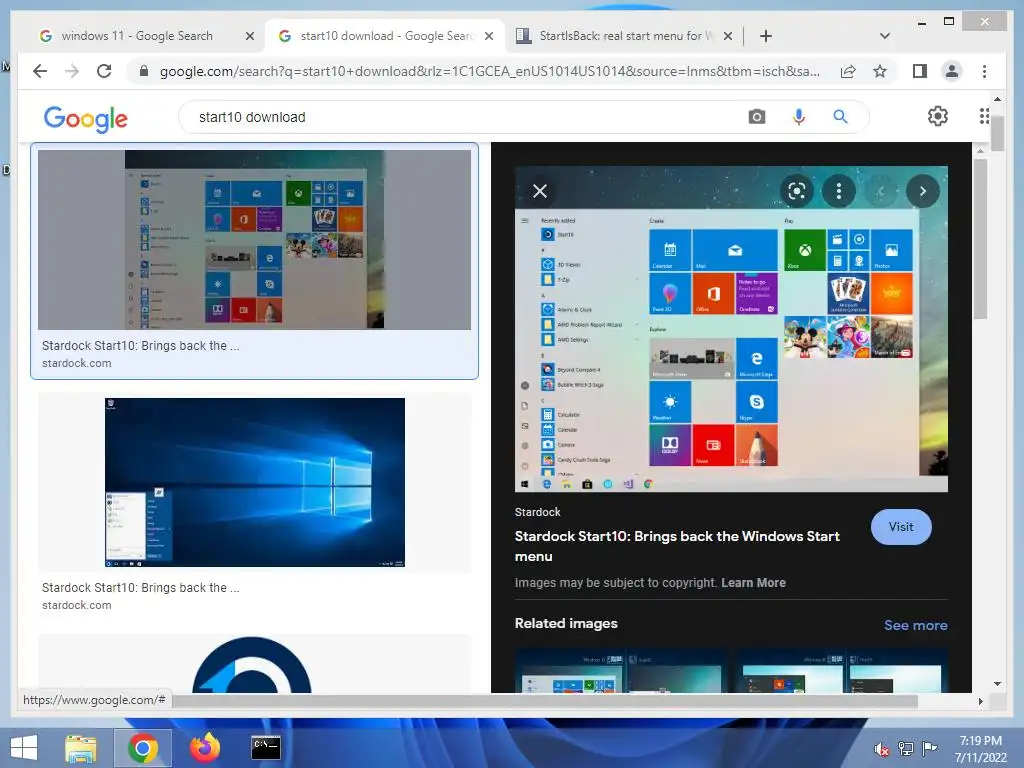Go to the previous preview image
The image size is (1024, 768).
[880, 191]
